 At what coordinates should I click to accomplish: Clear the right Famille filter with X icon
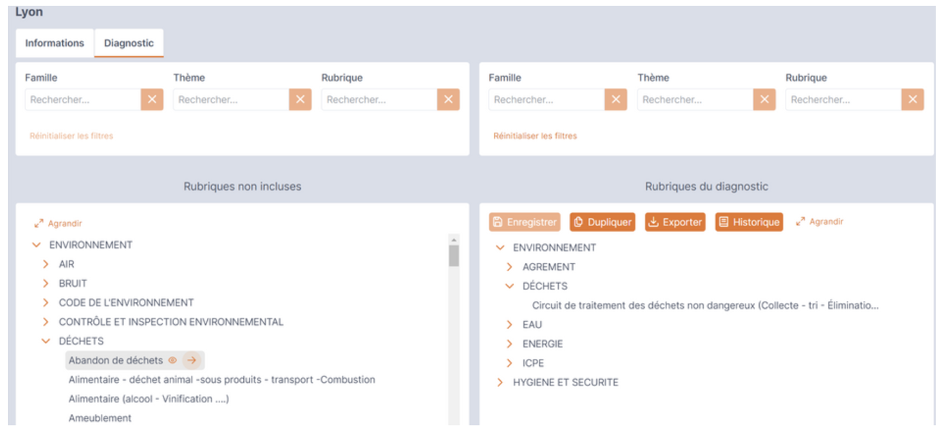[x=616, y=100]
